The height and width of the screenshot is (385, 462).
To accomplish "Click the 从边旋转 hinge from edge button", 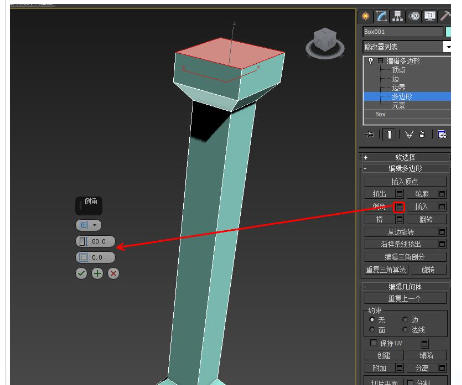I will pyautogui.click(x=401, y=232).
